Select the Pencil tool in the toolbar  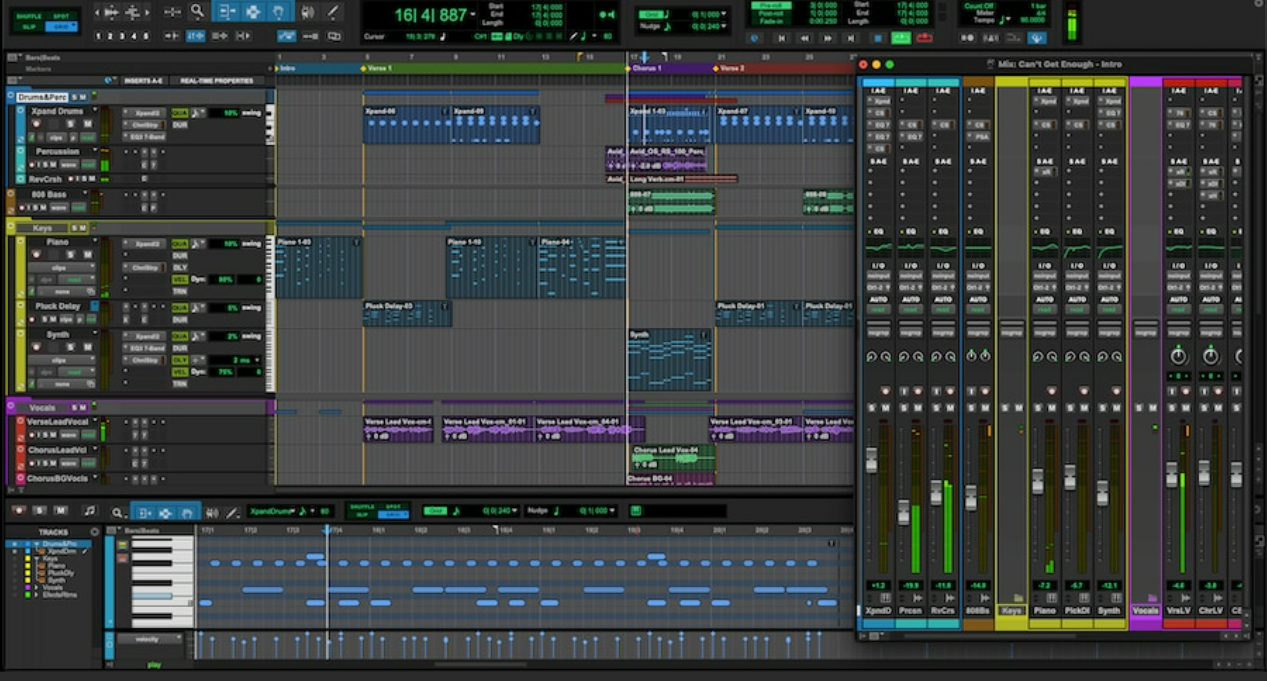coord(332,11)
